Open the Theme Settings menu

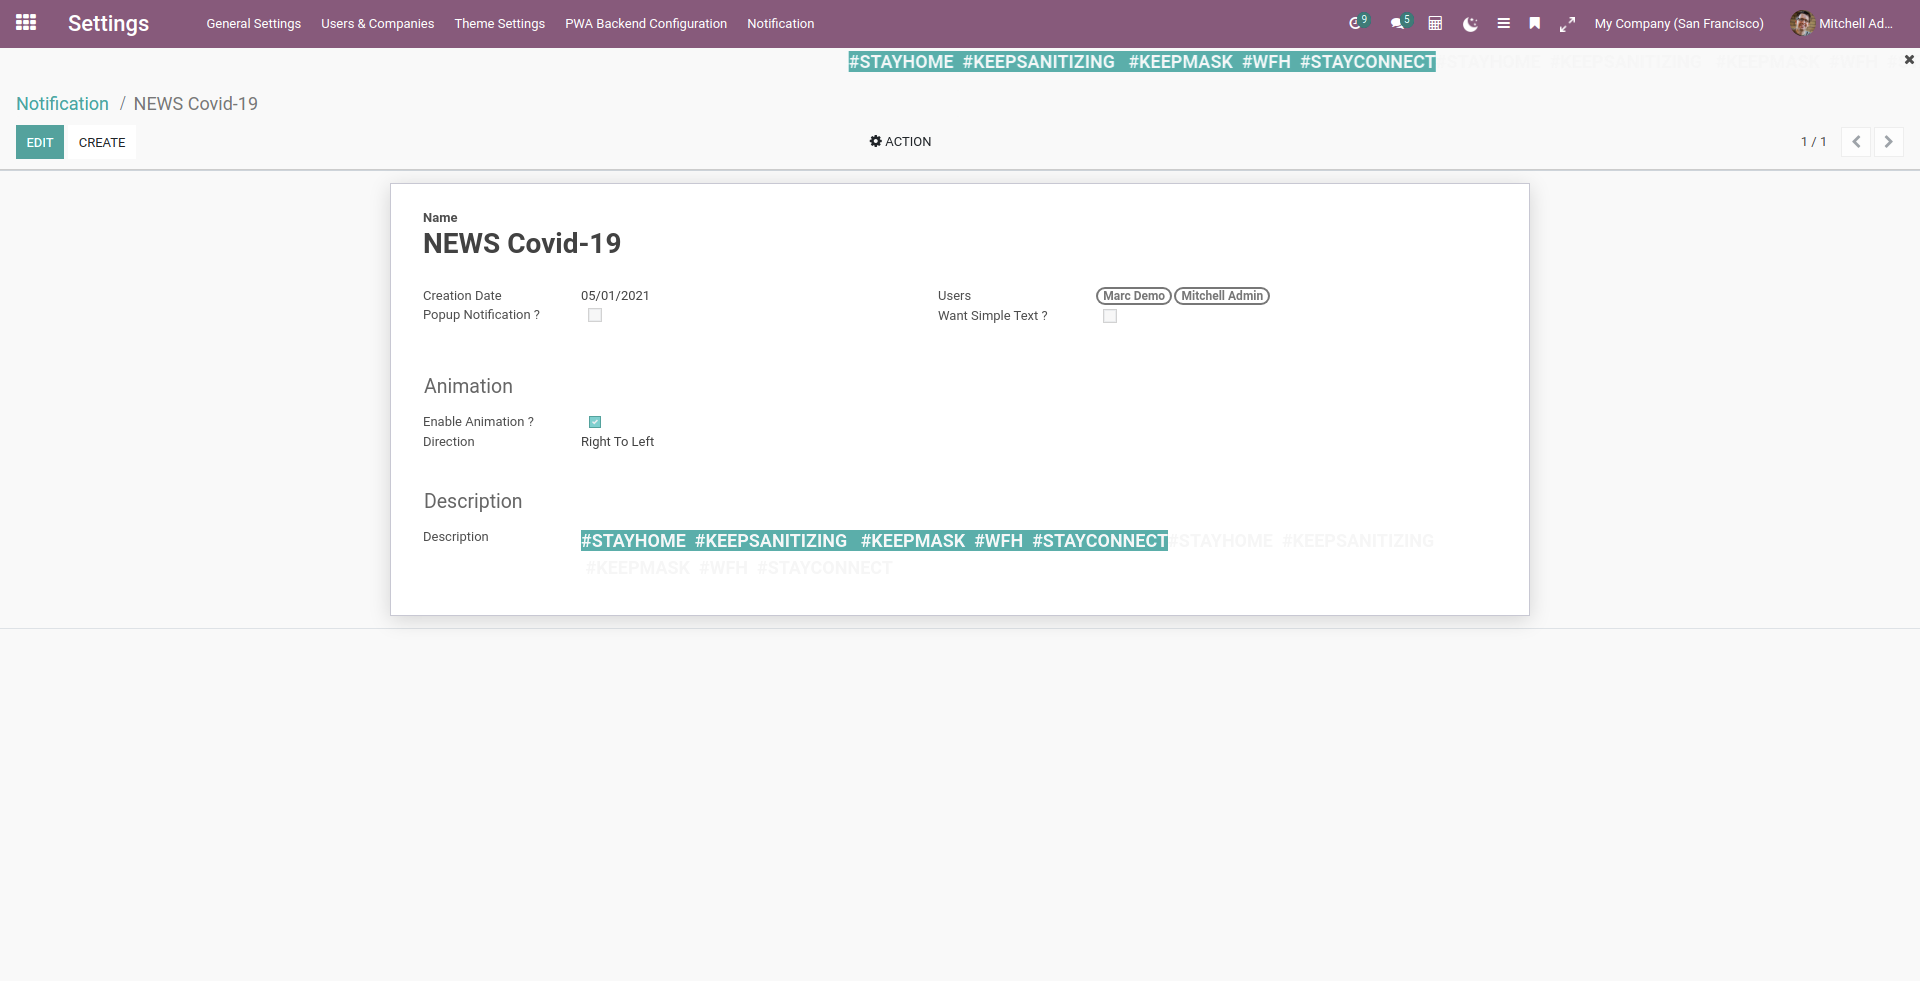pyautogui.click(x=500, y=24)
